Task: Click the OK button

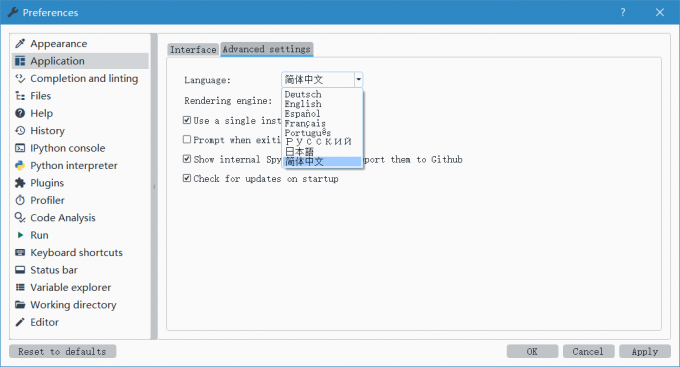Action: click(532, 351)
